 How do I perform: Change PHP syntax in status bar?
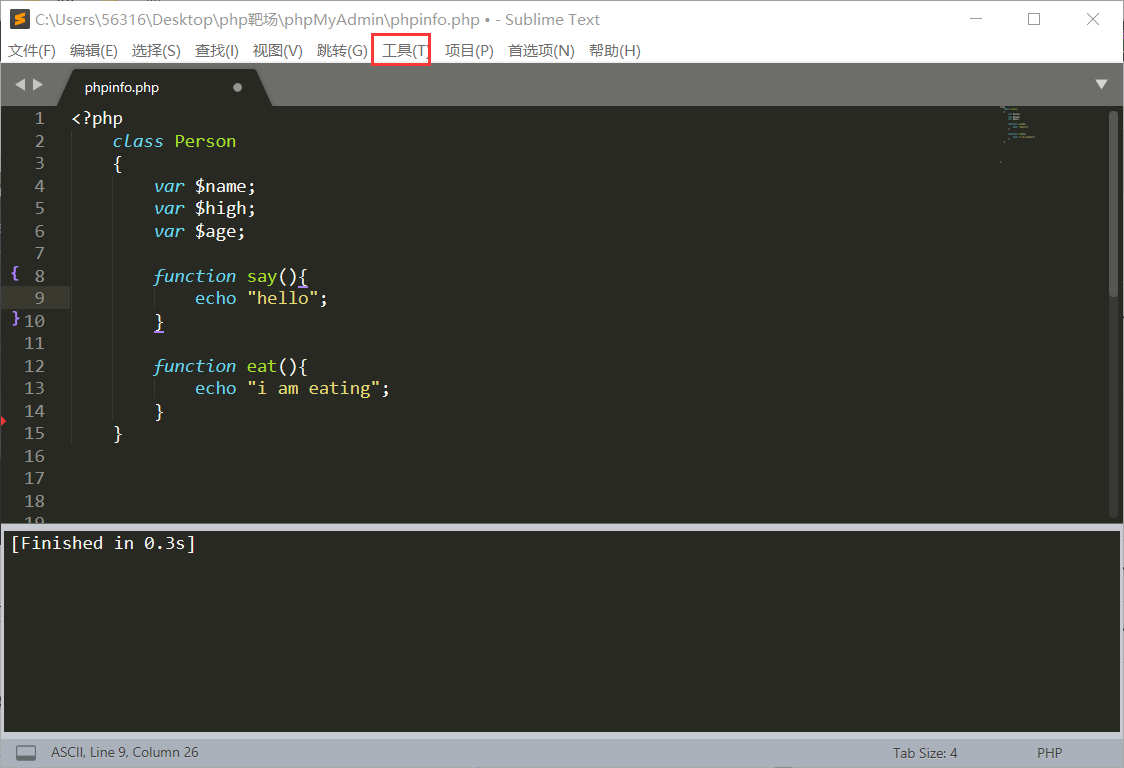coord(1049,753)
